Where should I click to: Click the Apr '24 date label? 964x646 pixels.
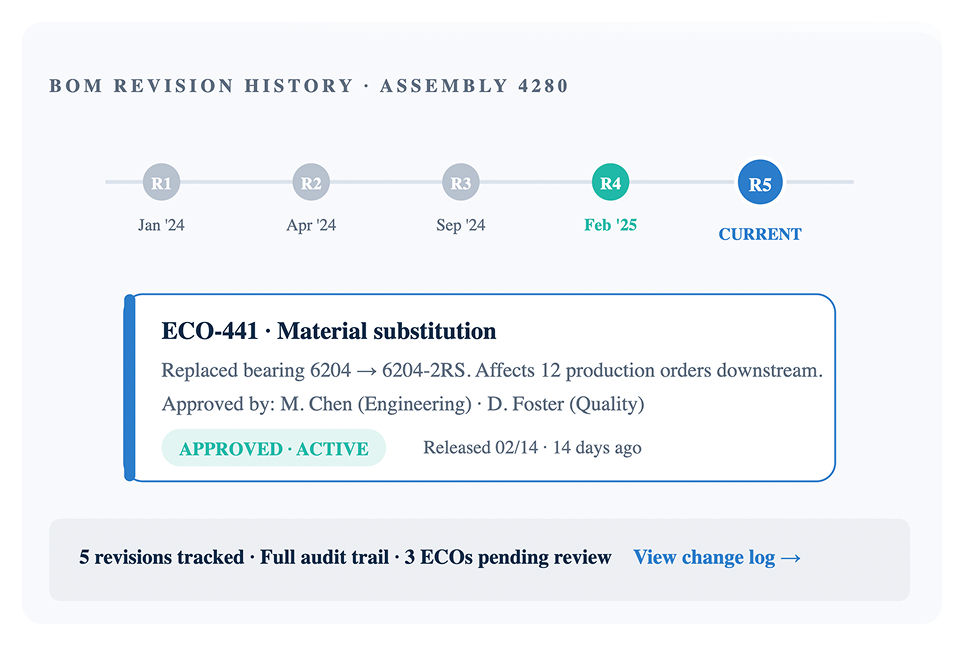pyautogui.click(x=311, y=225)
